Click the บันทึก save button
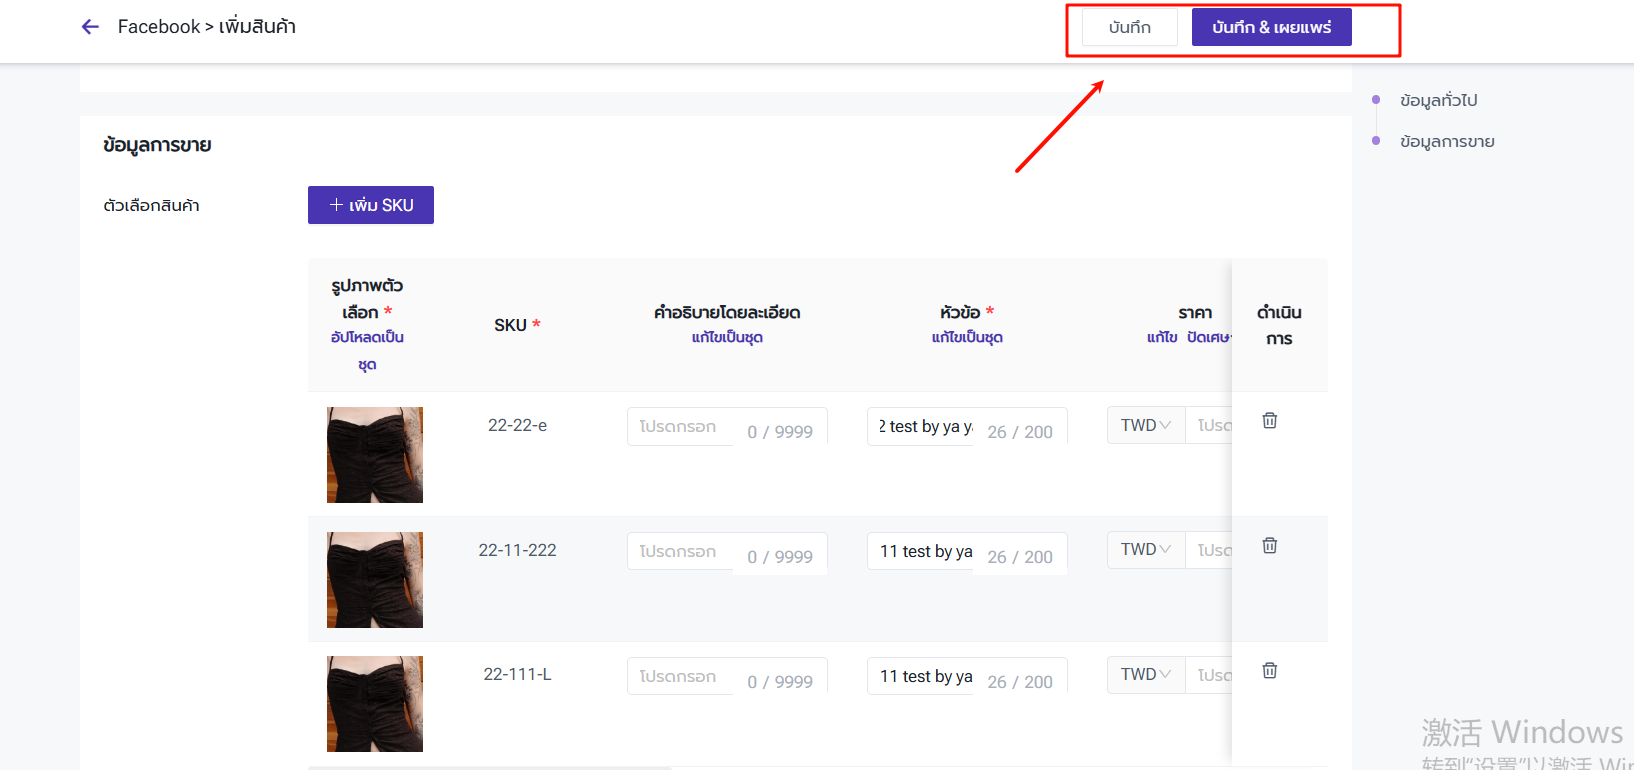1634x770 pixels. 1129,28
